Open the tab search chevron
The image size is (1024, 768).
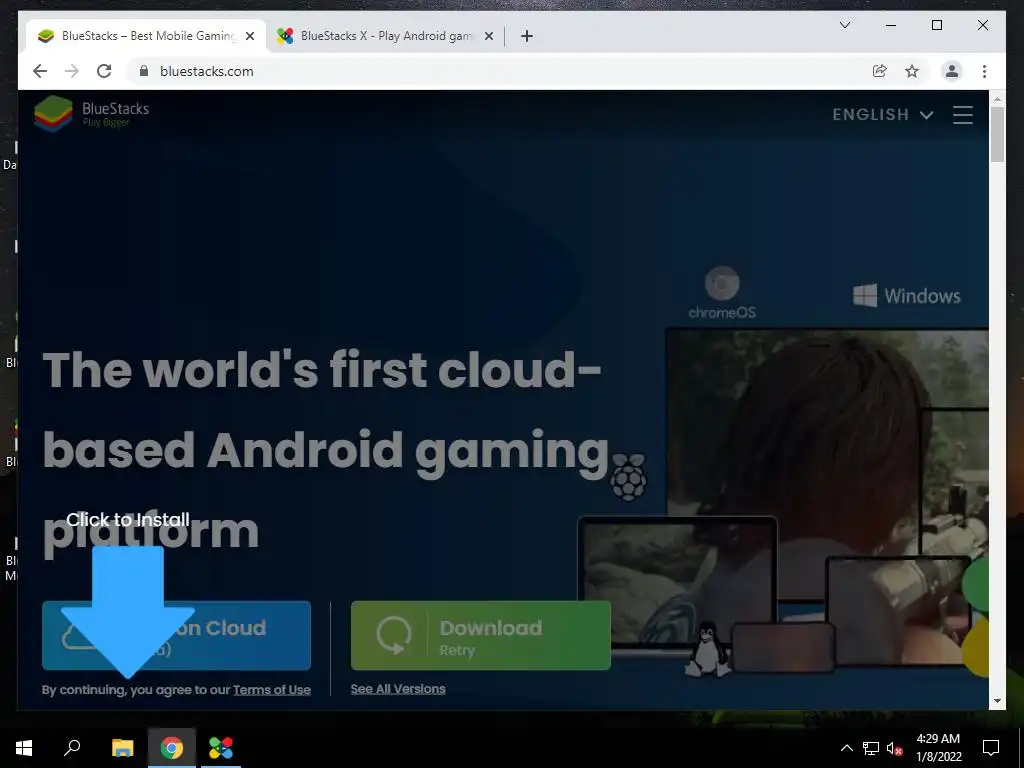click(844, 25)
